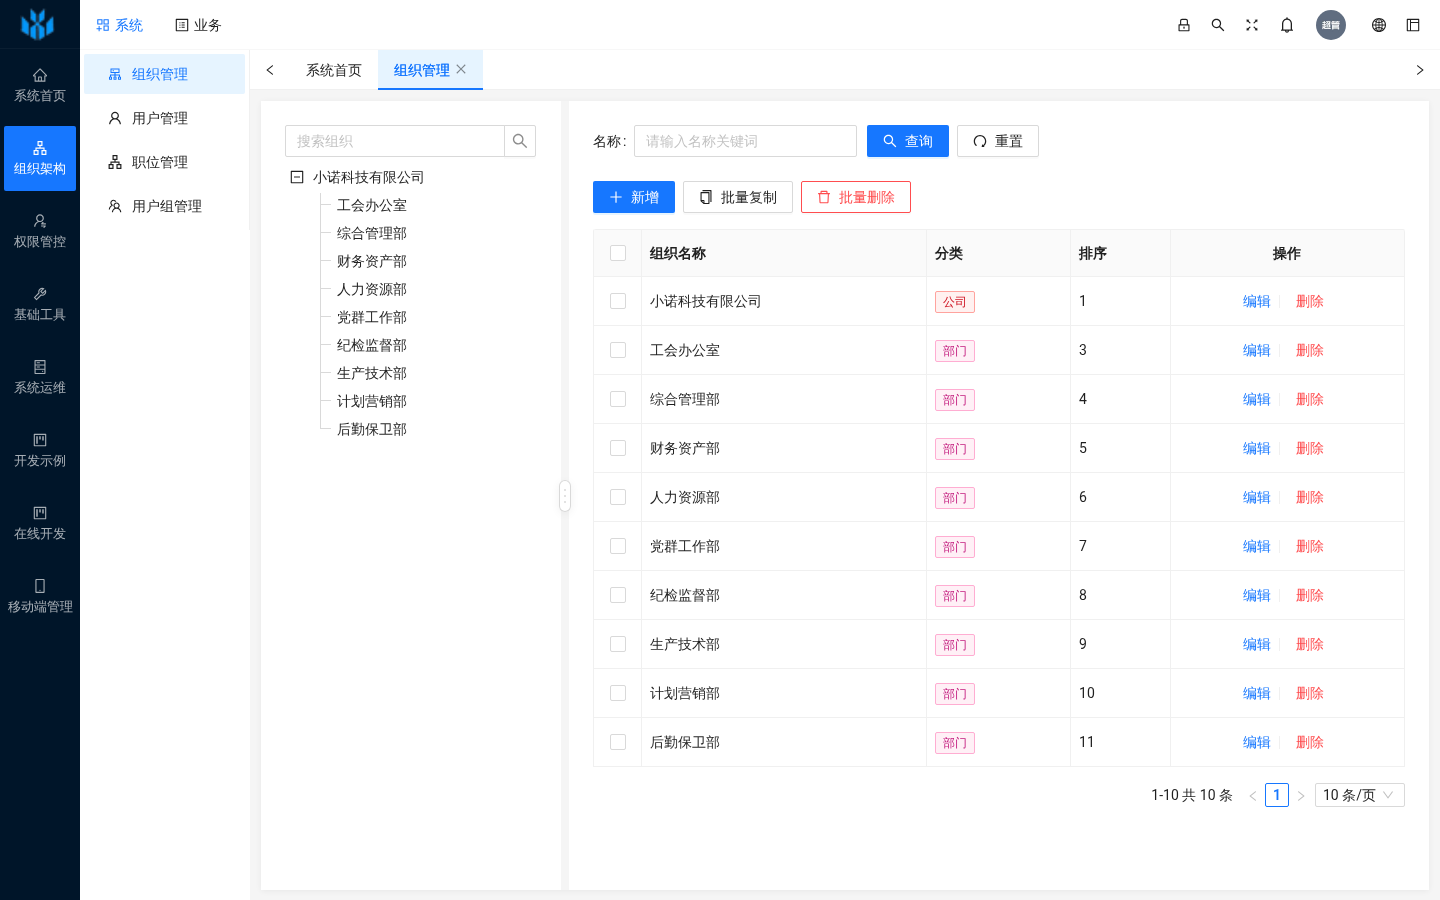The image size is (1440, 900).
Task: Open 在线开发 sidebar item
Action: coord(40,523)
